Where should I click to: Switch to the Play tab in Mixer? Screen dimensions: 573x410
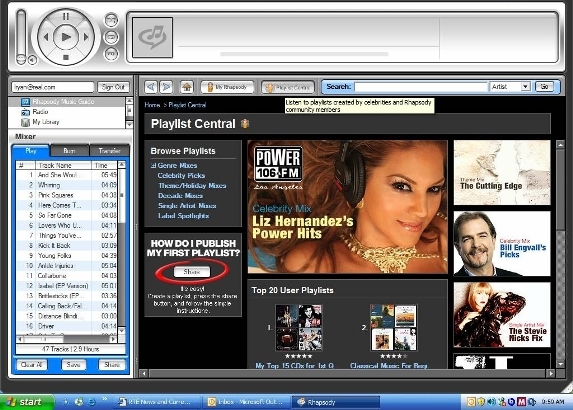point(31,150)
